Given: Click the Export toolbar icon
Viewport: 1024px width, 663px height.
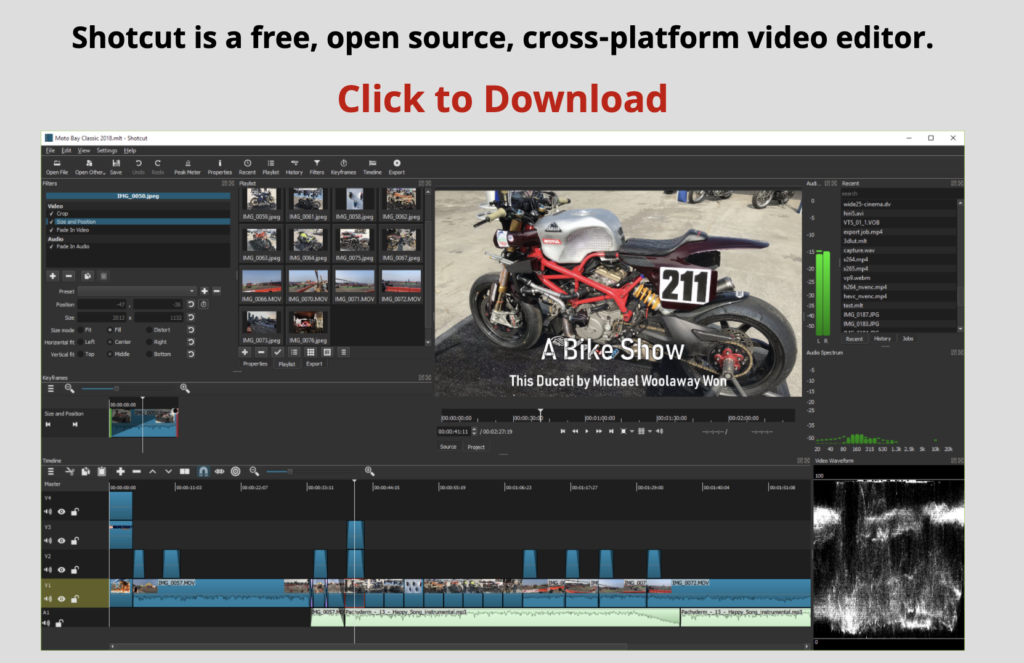Looking at the screenshot, I should click(x=396, y=167).
